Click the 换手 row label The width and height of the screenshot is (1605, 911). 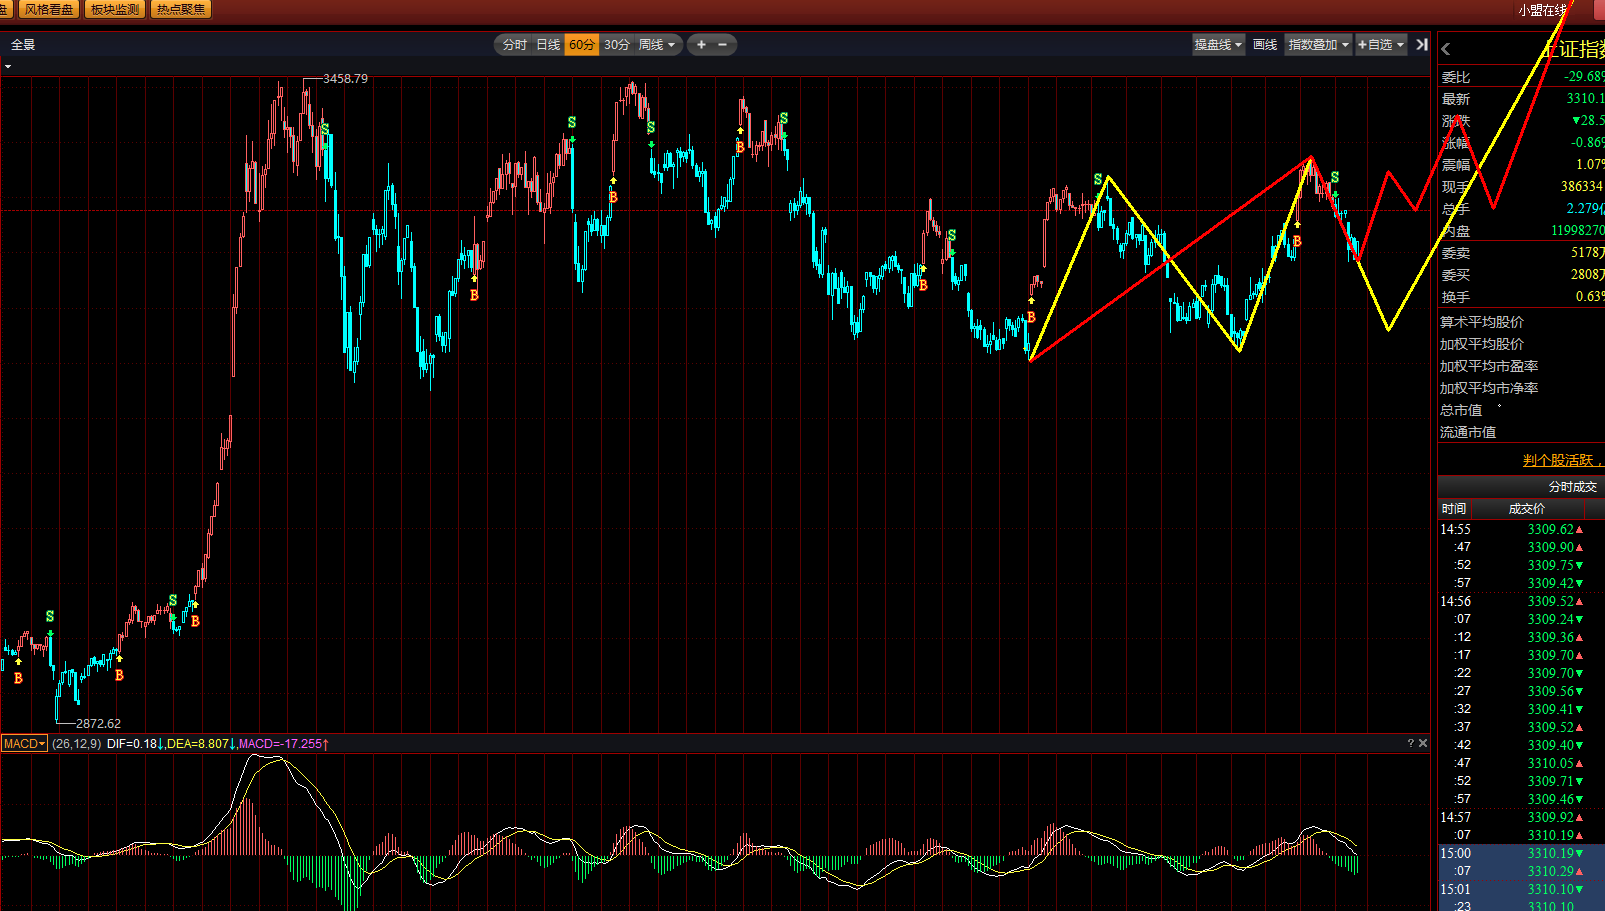(x=1455, y=297)
